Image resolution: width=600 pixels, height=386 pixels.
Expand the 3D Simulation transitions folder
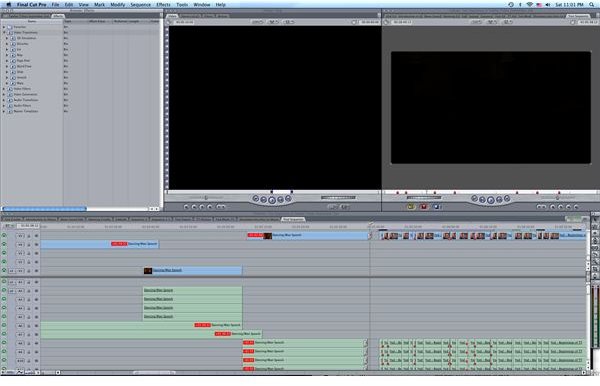point(7,38)
